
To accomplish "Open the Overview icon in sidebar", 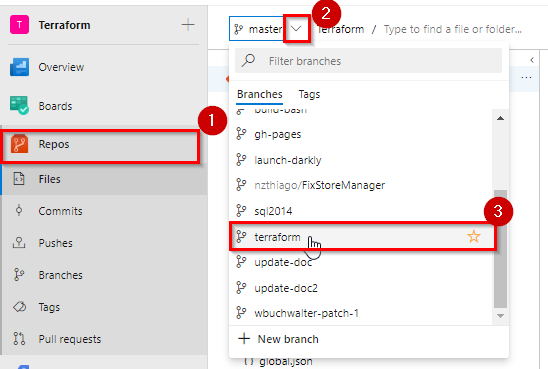I will [x=19, y=67].
